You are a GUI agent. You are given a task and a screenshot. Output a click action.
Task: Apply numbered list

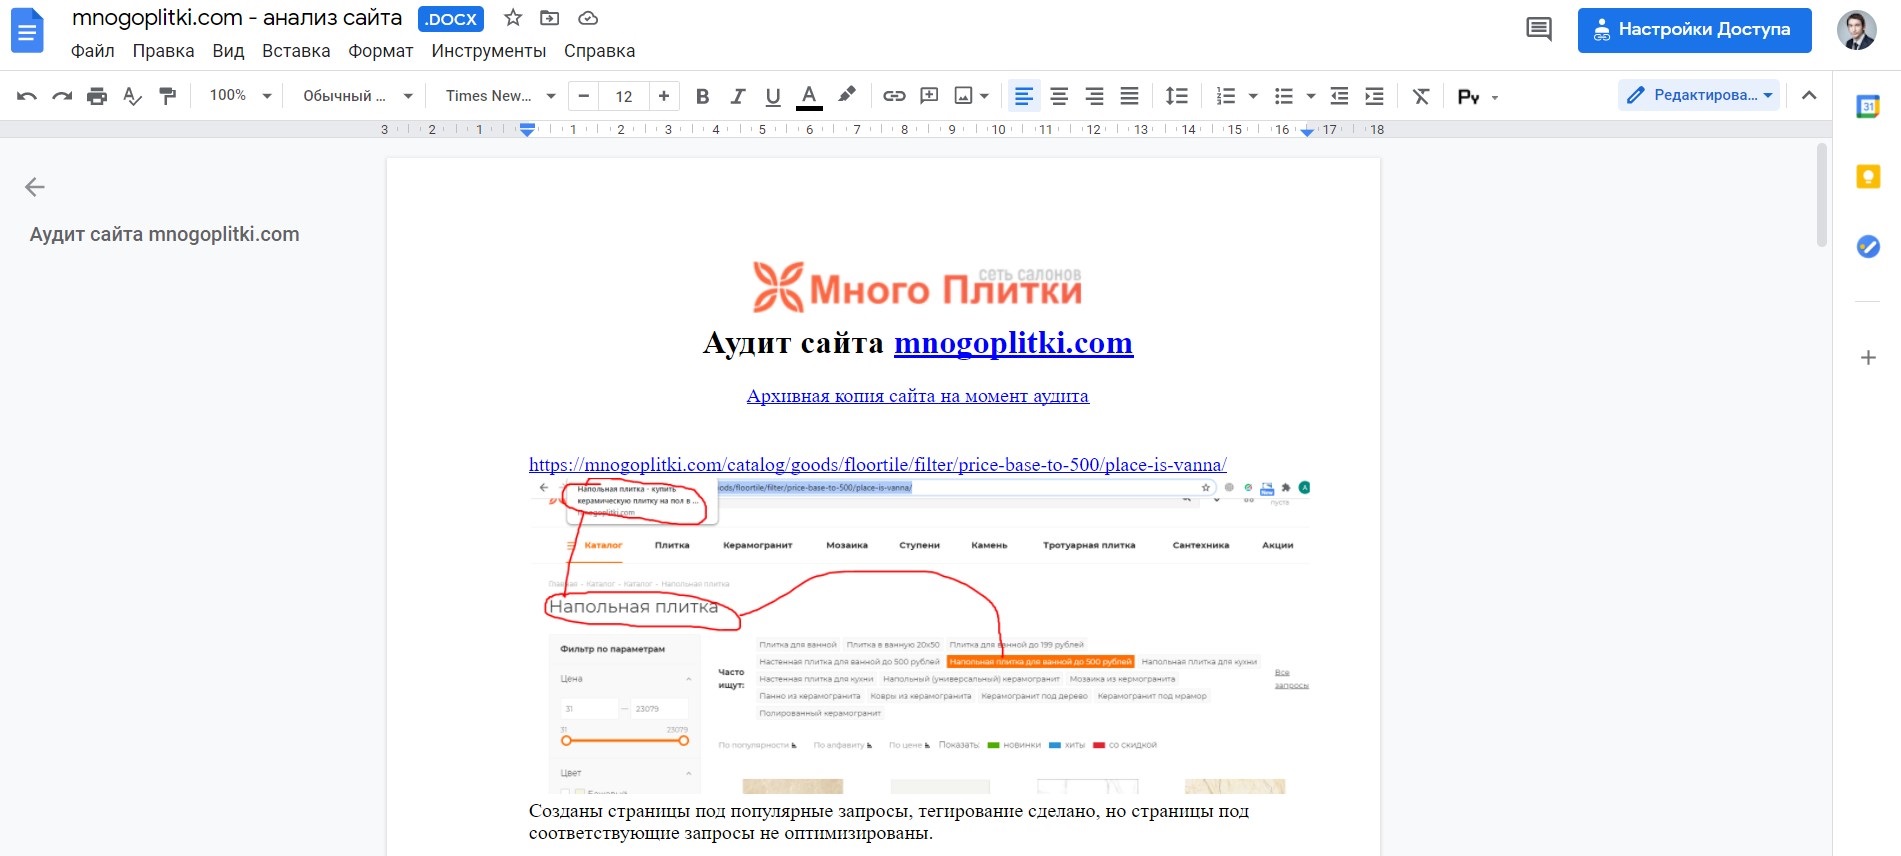coord(1225,96)
